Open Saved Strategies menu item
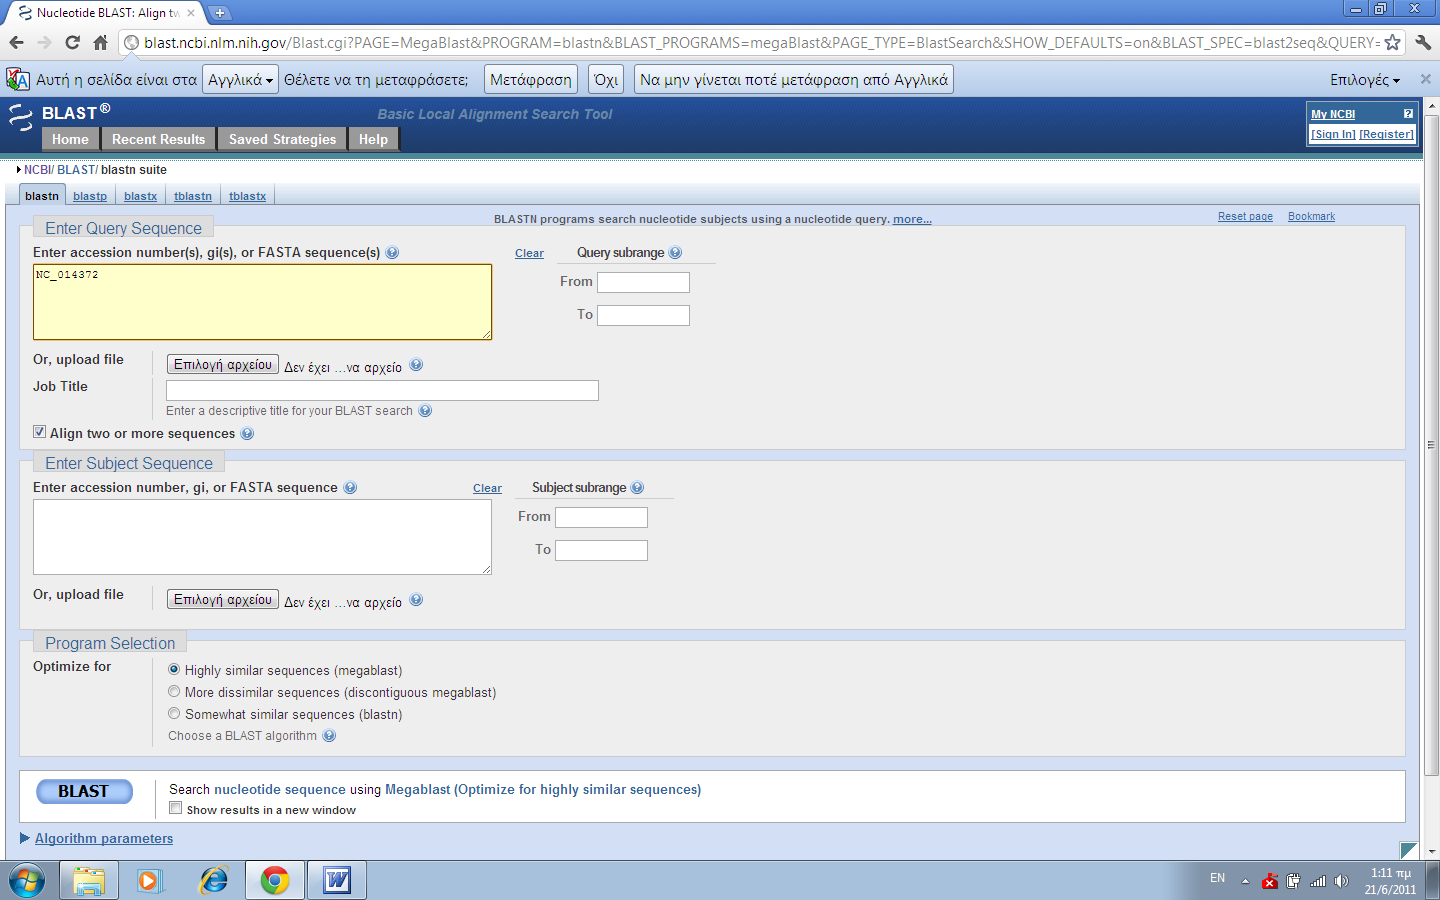The image size is (1440, 900). (282, 139)
